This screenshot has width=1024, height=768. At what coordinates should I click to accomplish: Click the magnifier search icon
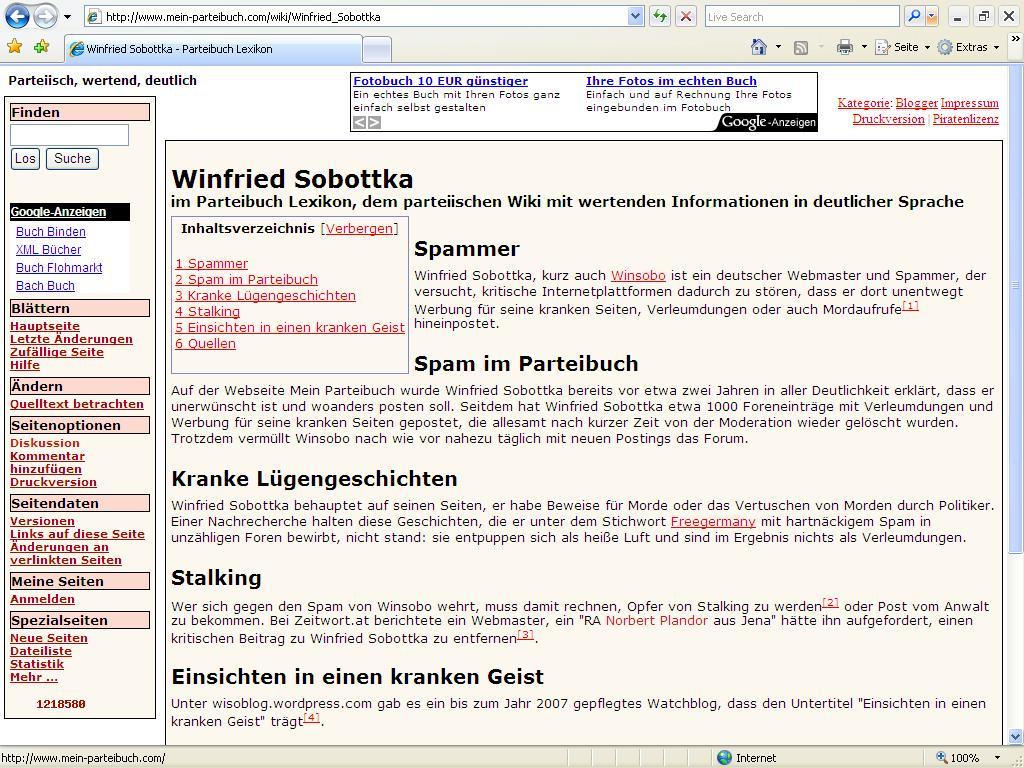click(x=914, y=17)
